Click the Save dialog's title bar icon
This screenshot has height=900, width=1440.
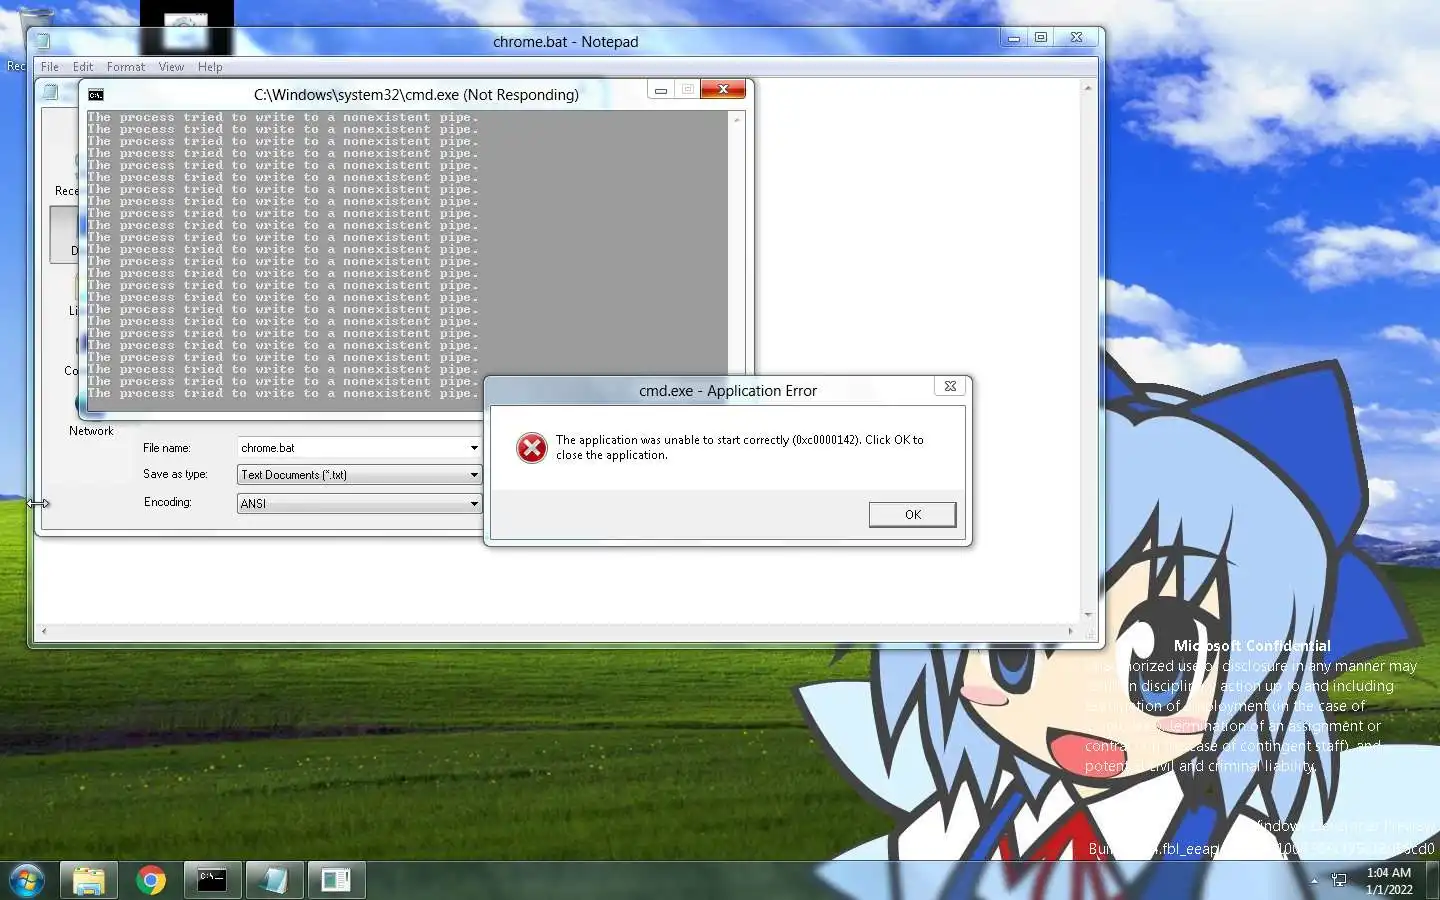click(50, 92)
